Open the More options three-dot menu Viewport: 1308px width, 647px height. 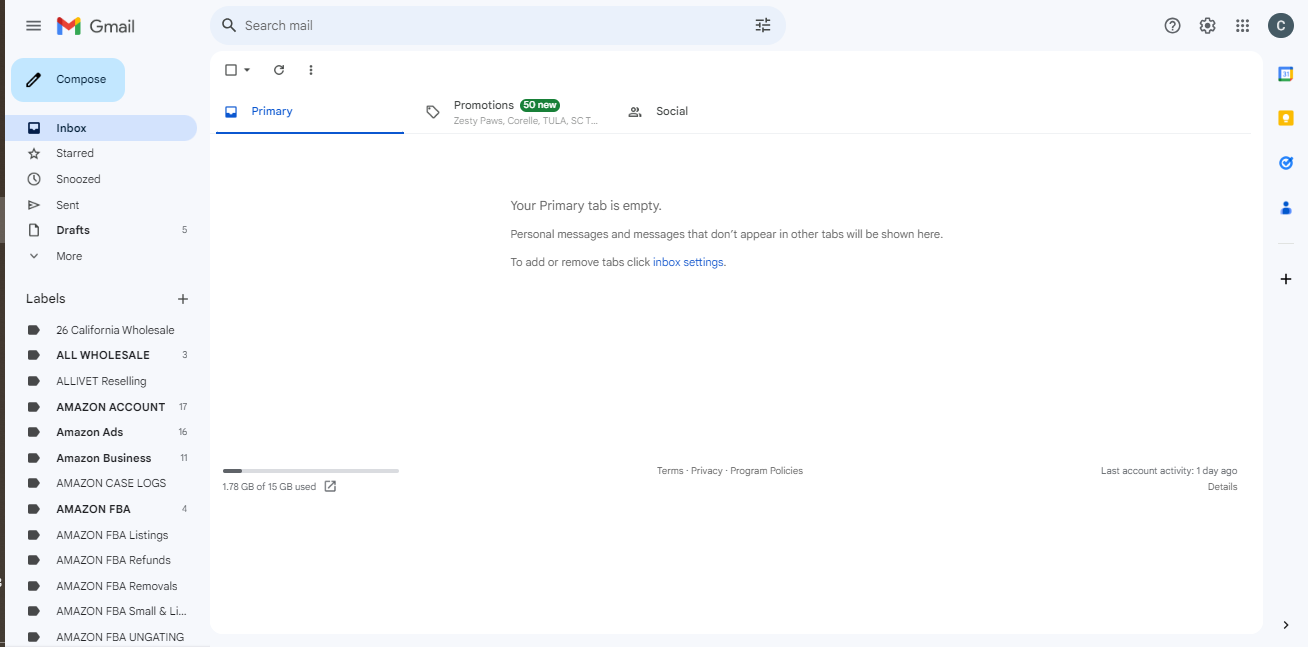311,70
